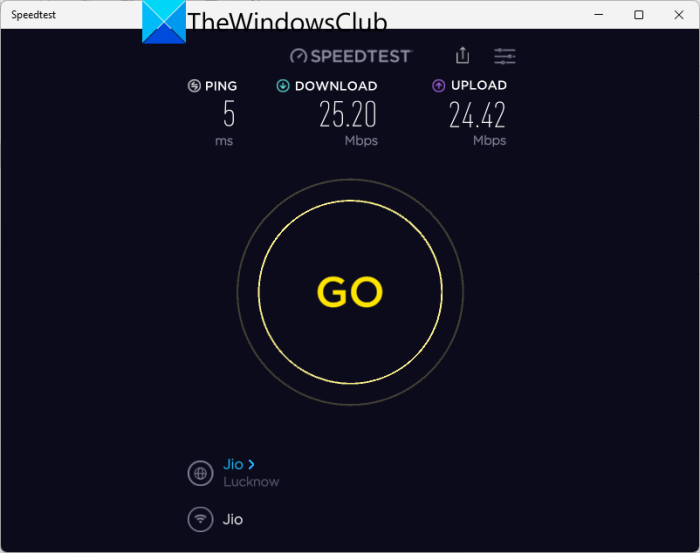Click the ping icon

[x=194, y=86]
